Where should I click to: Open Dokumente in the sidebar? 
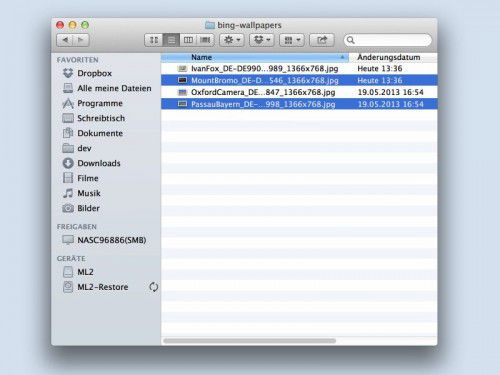(x=93, y=133)
